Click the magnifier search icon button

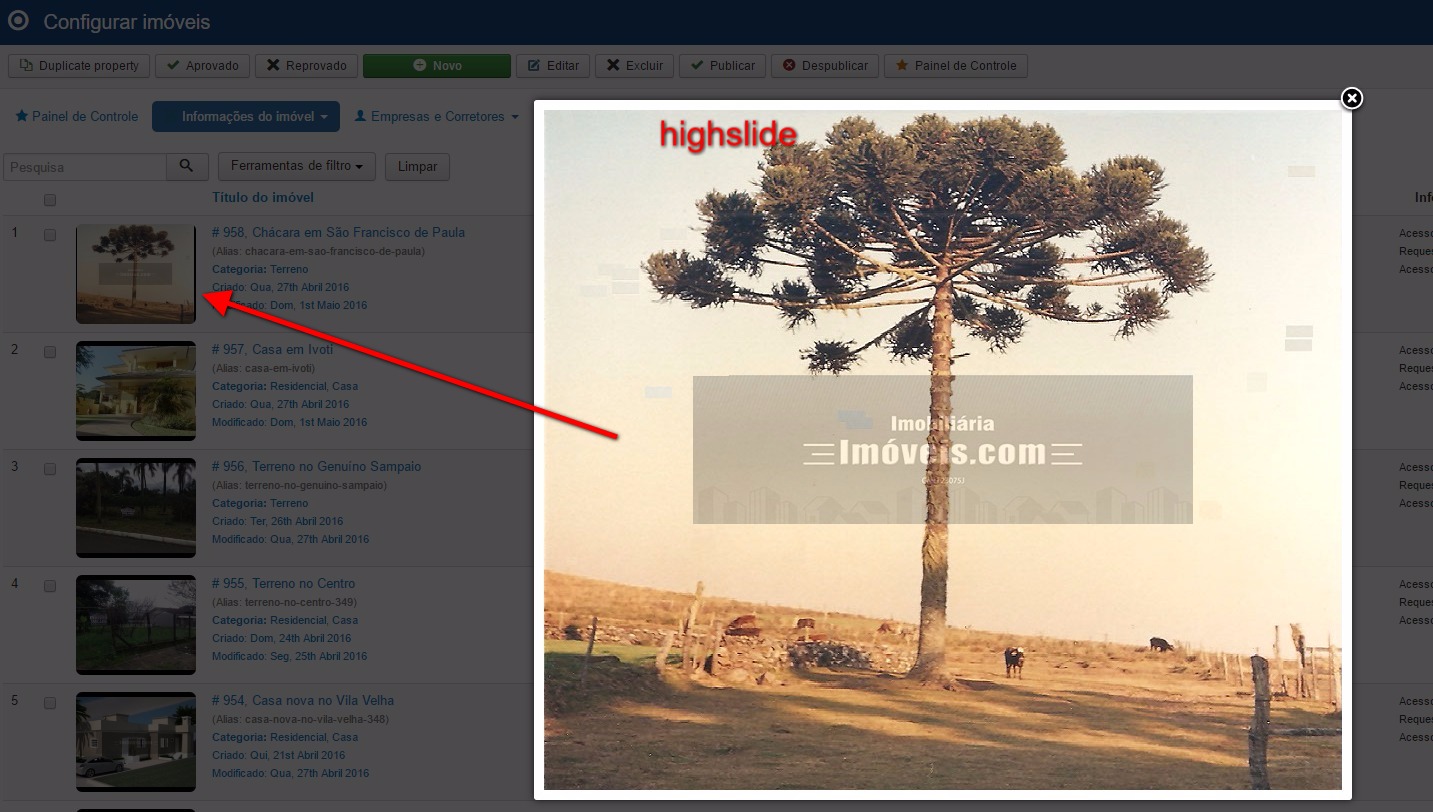[187, 167]
